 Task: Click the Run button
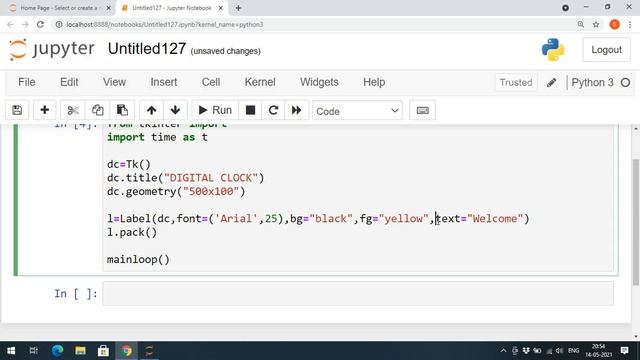pos(215,110)
